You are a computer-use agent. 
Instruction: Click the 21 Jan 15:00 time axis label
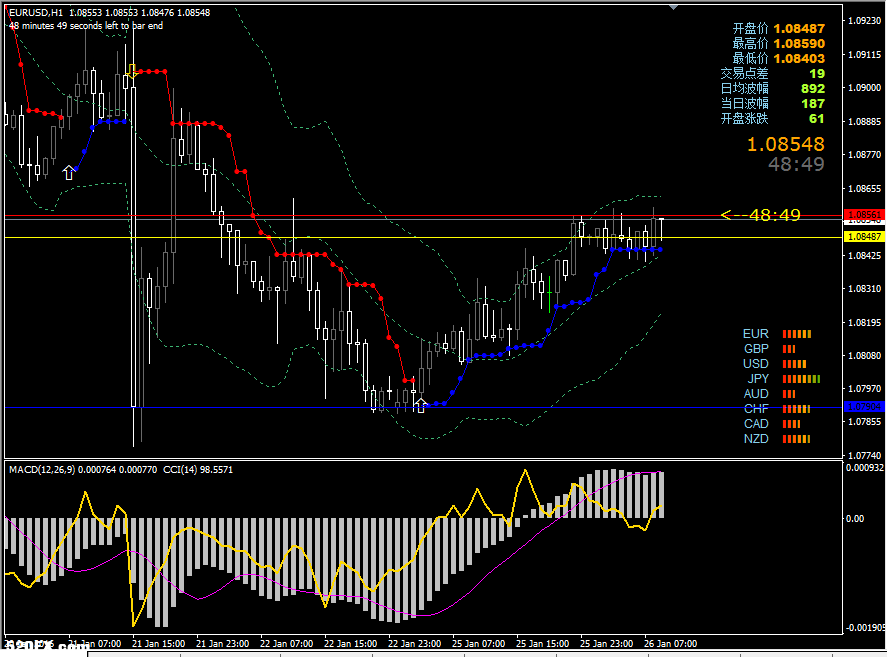(x=158, y=644)
